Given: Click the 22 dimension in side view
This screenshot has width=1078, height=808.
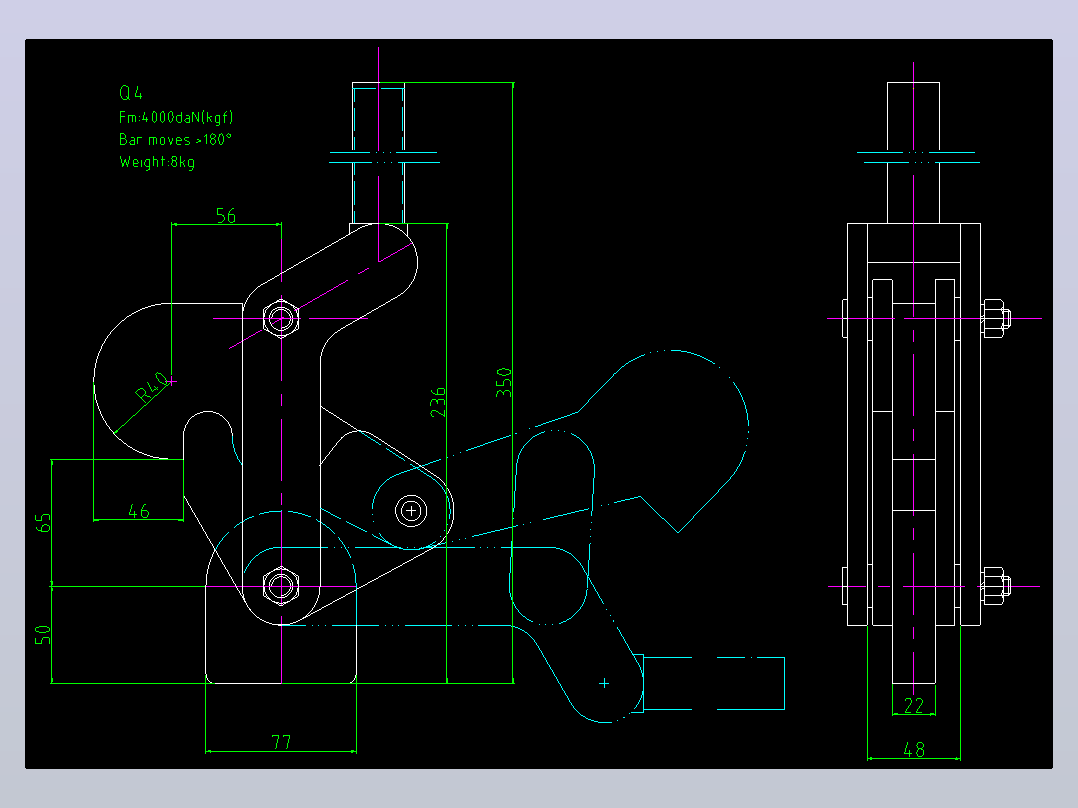Looking at the screenshot, I should coord(914,706).
